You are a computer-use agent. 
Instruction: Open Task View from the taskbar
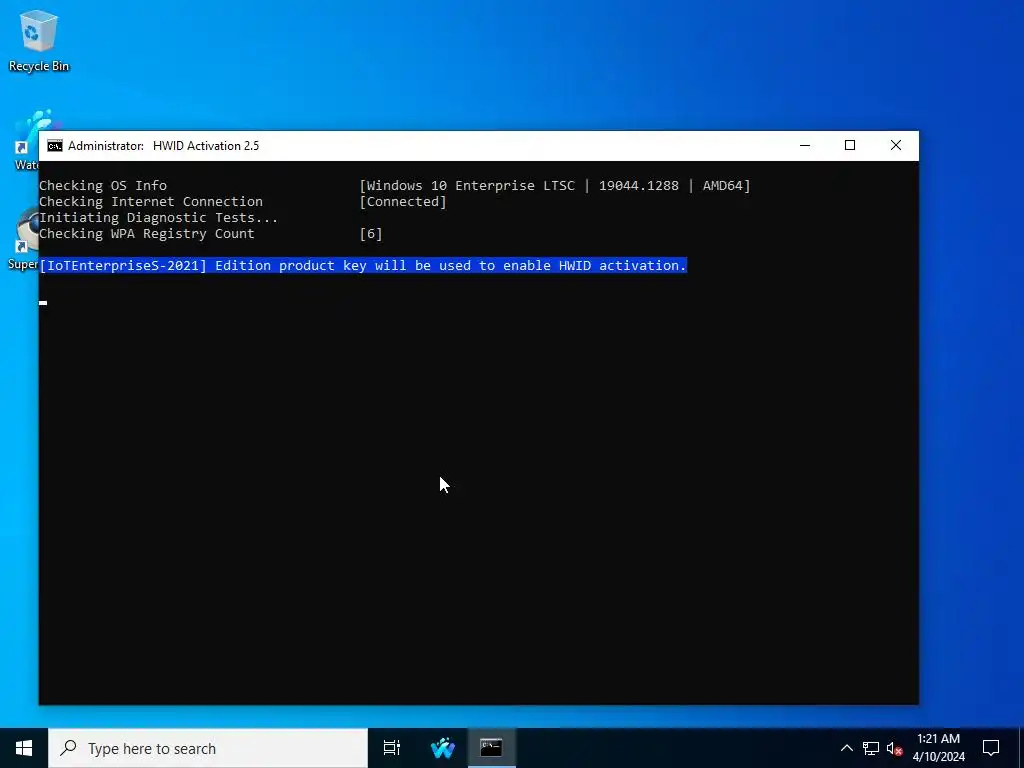pyautogui.click(x=392, y=748)
